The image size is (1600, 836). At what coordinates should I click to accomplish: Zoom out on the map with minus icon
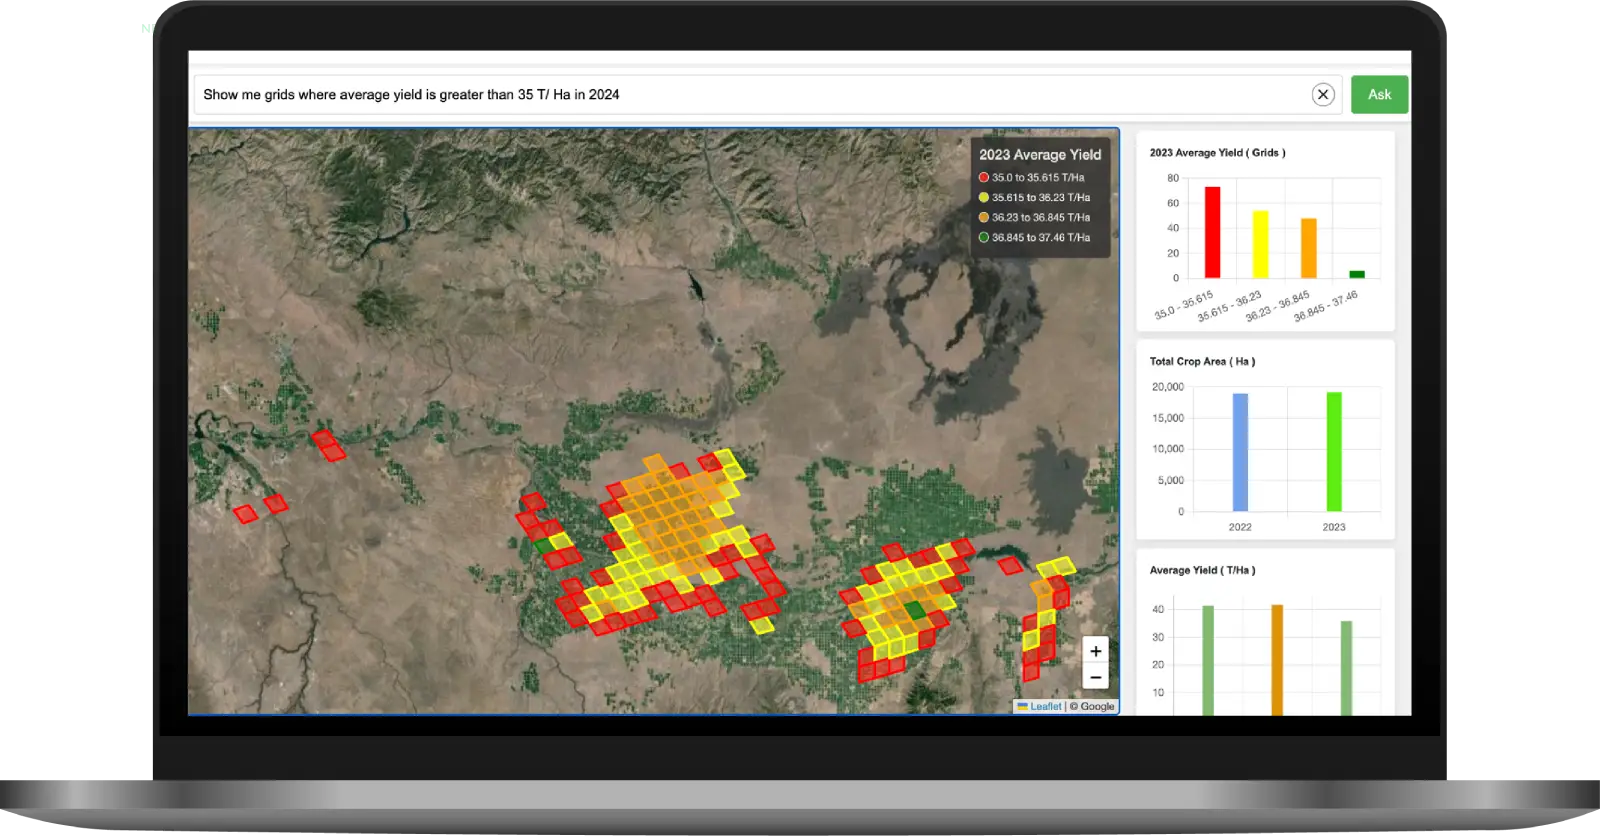click(x=1095, y=678)
